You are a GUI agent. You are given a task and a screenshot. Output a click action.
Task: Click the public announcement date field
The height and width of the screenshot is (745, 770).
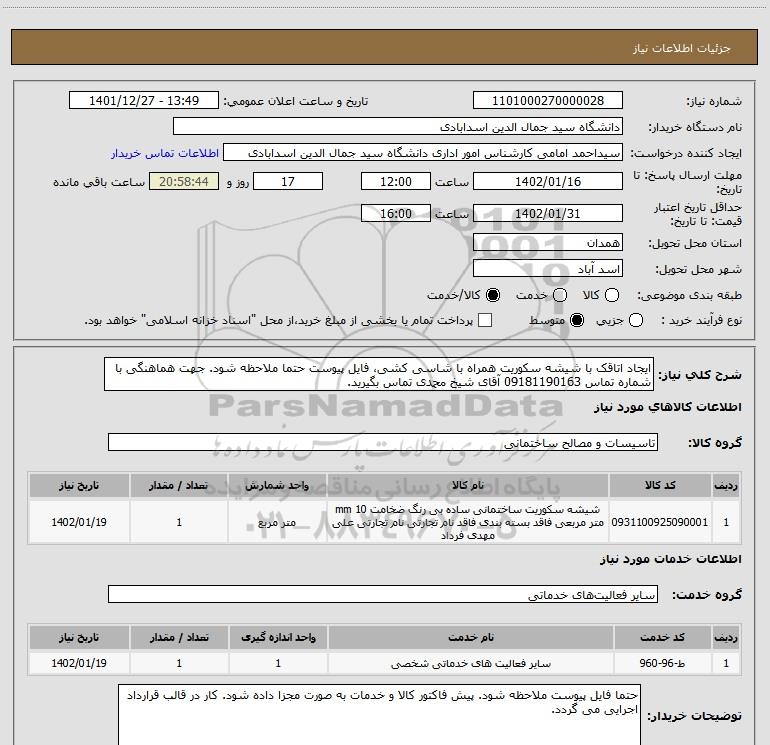pyautogui.click(x=144, y=101)
